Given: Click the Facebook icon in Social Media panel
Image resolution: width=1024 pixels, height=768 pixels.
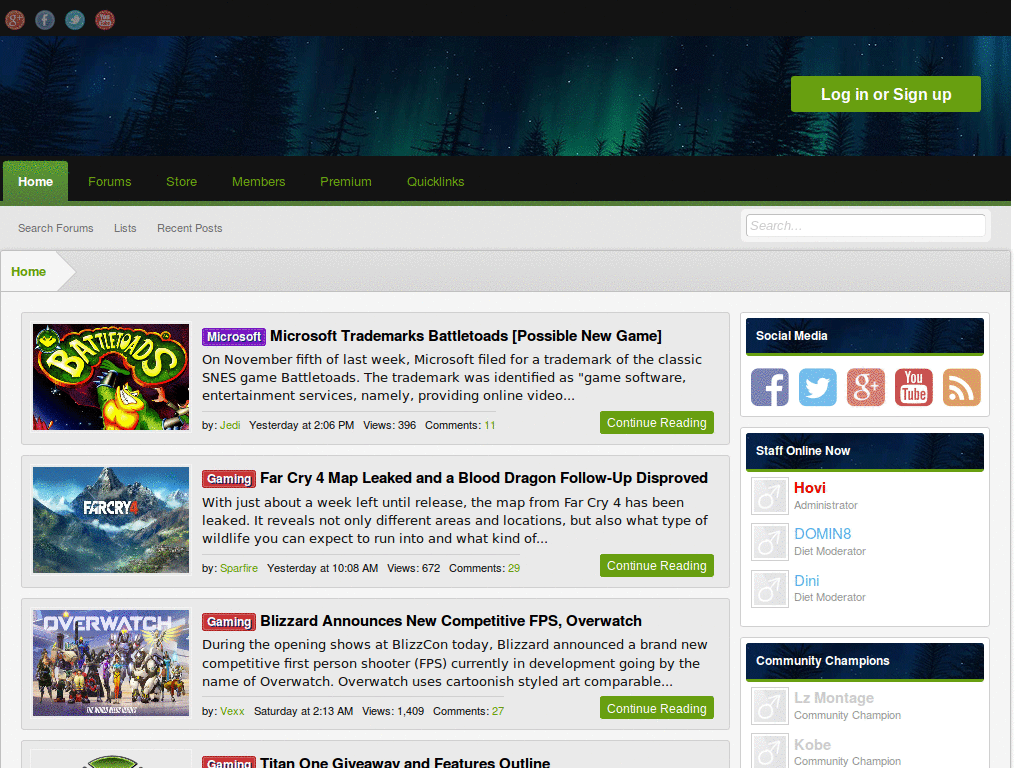Looking at the screenshot, I should point(769,387).
